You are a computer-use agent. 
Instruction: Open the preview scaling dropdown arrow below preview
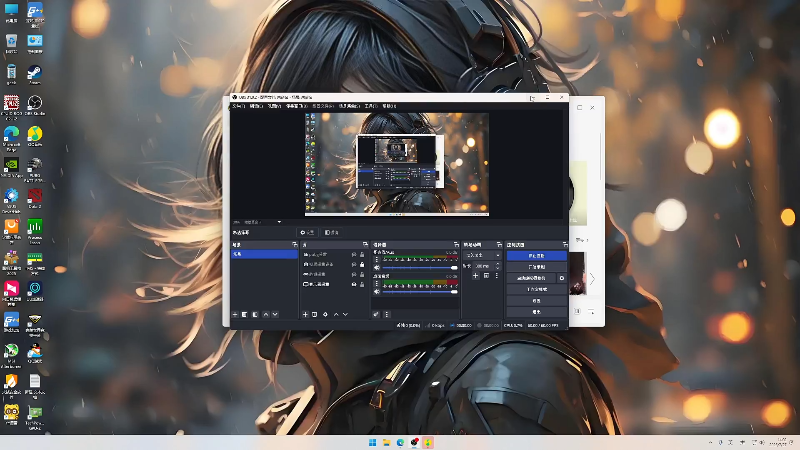coord(279,222)
